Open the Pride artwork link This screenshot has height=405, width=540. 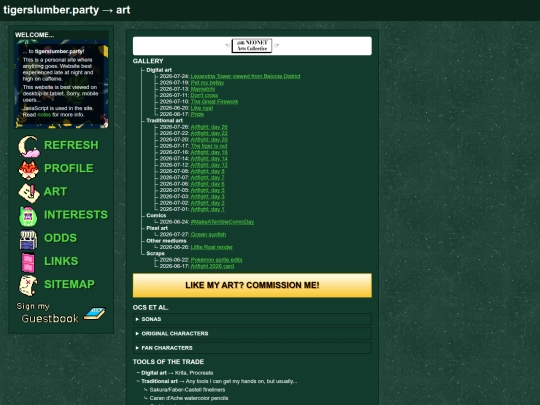click(197, 114)
